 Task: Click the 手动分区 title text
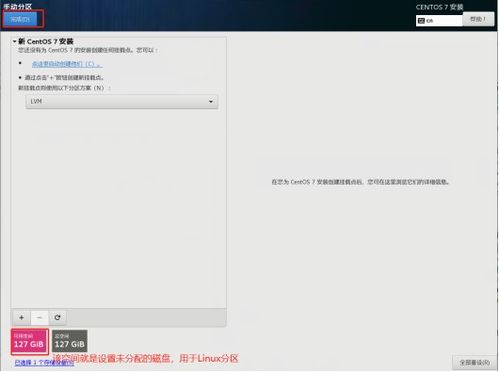pos(18,6)
